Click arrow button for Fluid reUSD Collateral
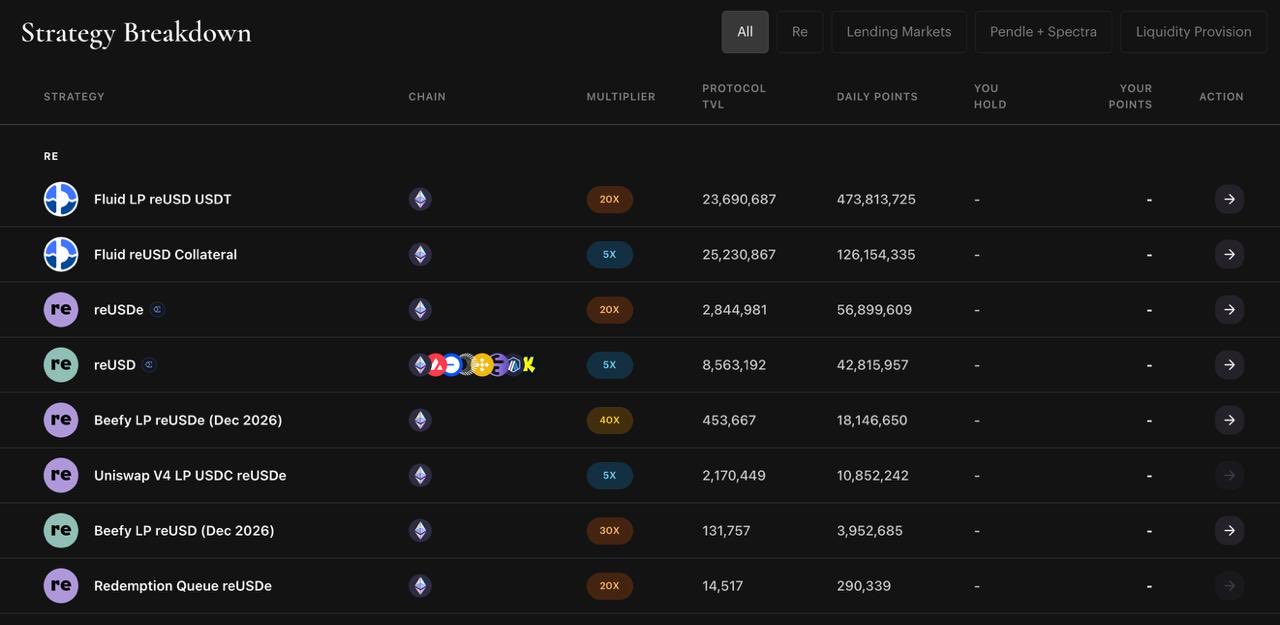The height and width of the screenshot is (625, 1280). [x=1229, y=254]
